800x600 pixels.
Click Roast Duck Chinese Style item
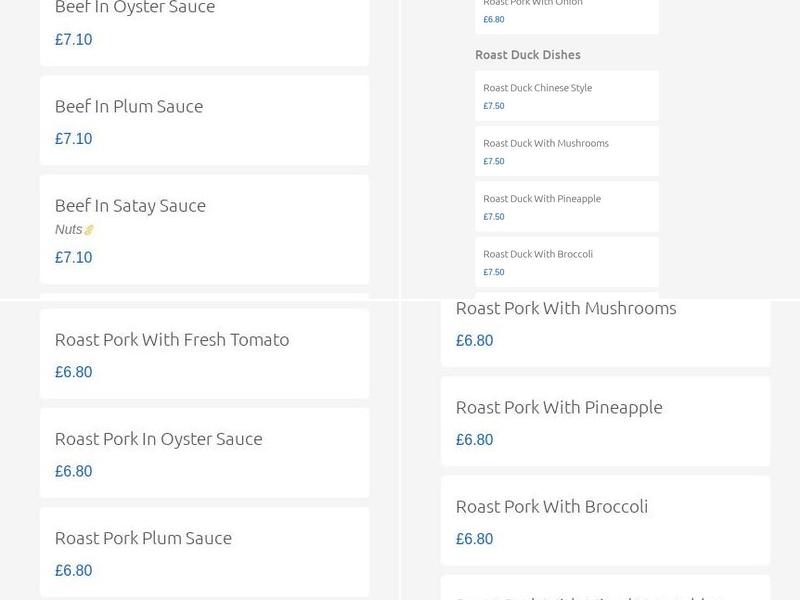566,95
